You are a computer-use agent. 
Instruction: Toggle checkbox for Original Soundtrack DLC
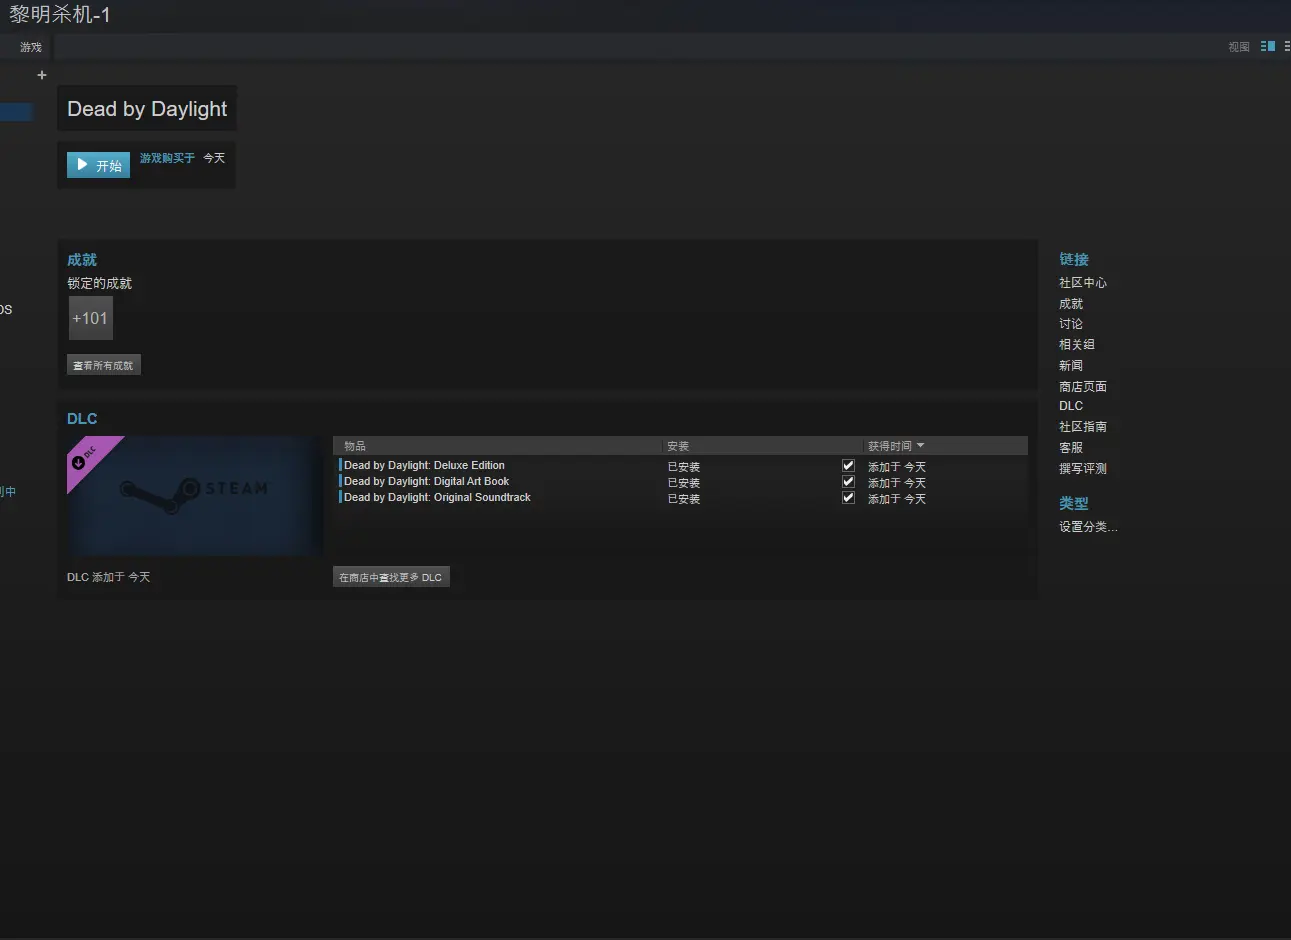(x=848, y=498)
